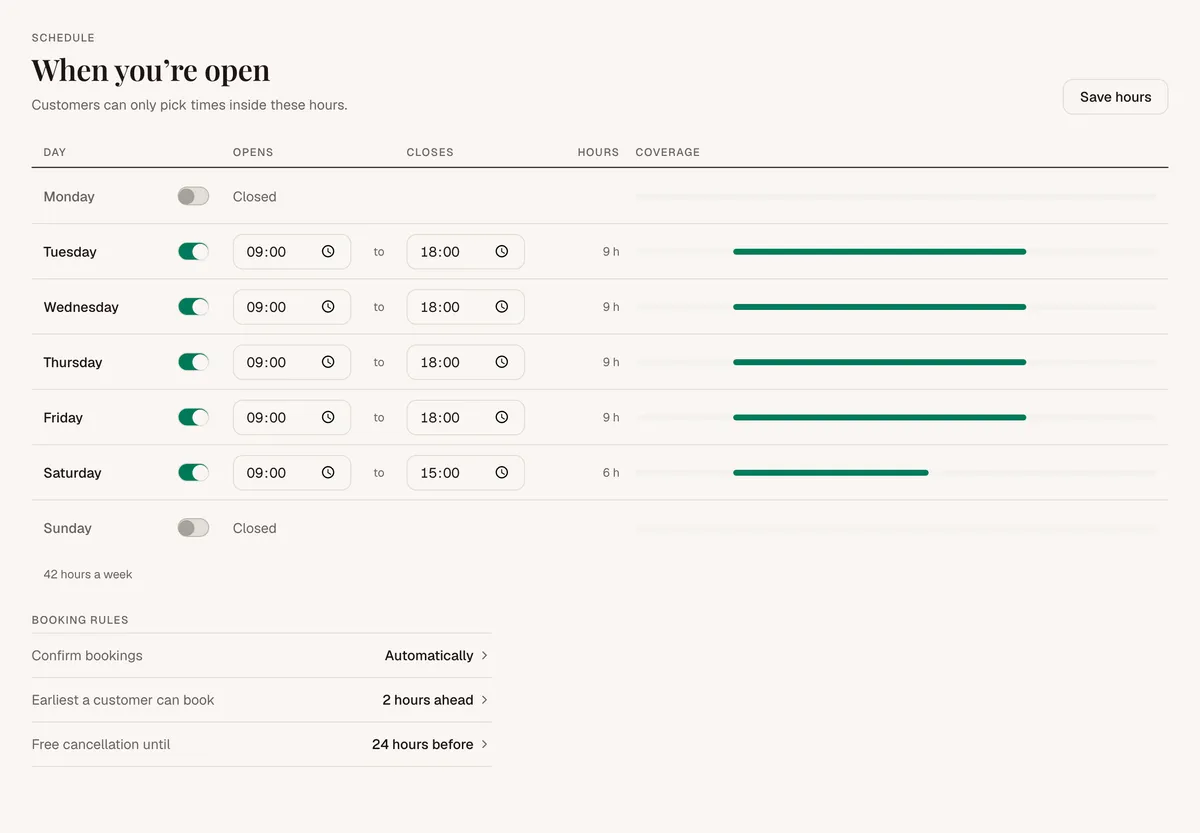
Task: Click the 42 hours a week text
Action: [88, 575]
